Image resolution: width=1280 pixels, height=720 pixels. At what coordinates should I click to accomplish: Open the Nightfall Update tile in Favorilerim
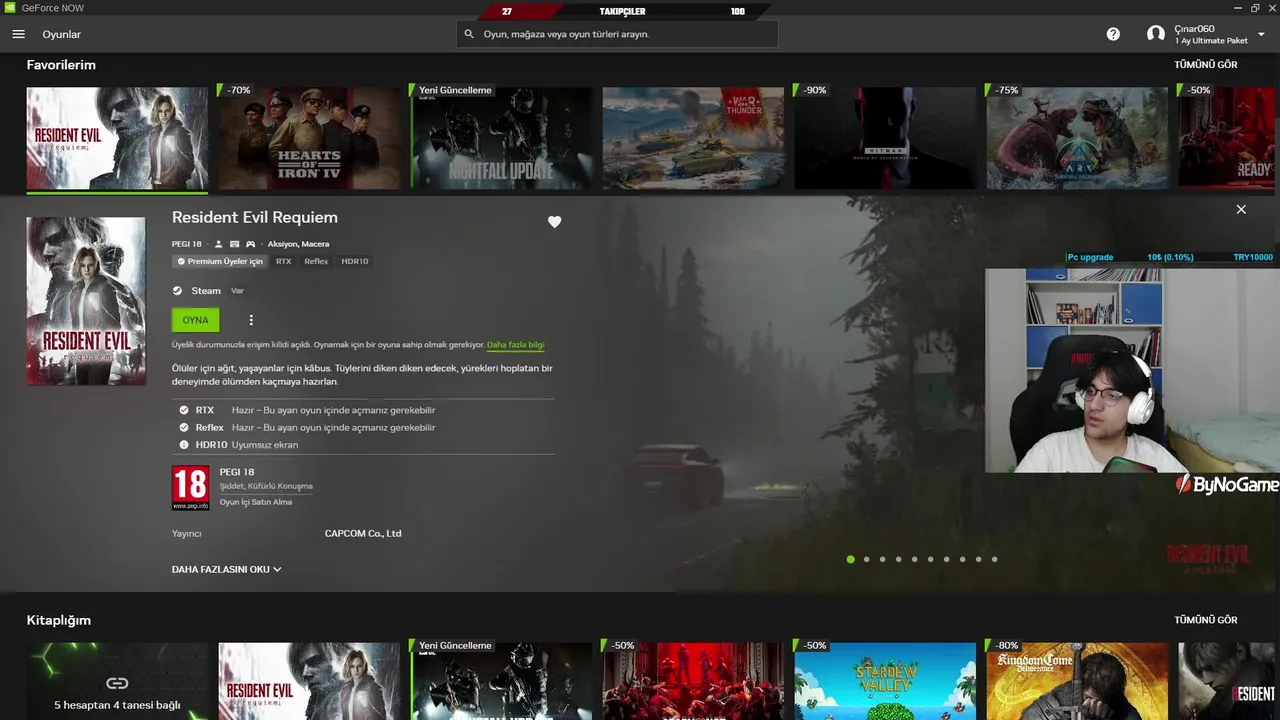pyautogui.click(x=501, y=138)
